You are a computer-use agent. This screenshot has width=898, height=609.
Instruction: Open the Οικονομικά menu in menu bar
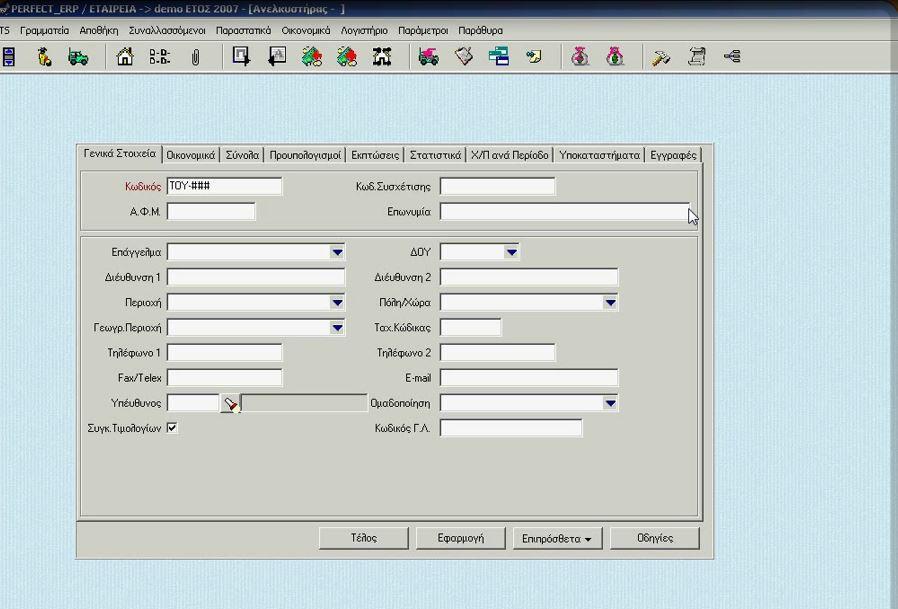pyautogui.click(x=306, y=30)
